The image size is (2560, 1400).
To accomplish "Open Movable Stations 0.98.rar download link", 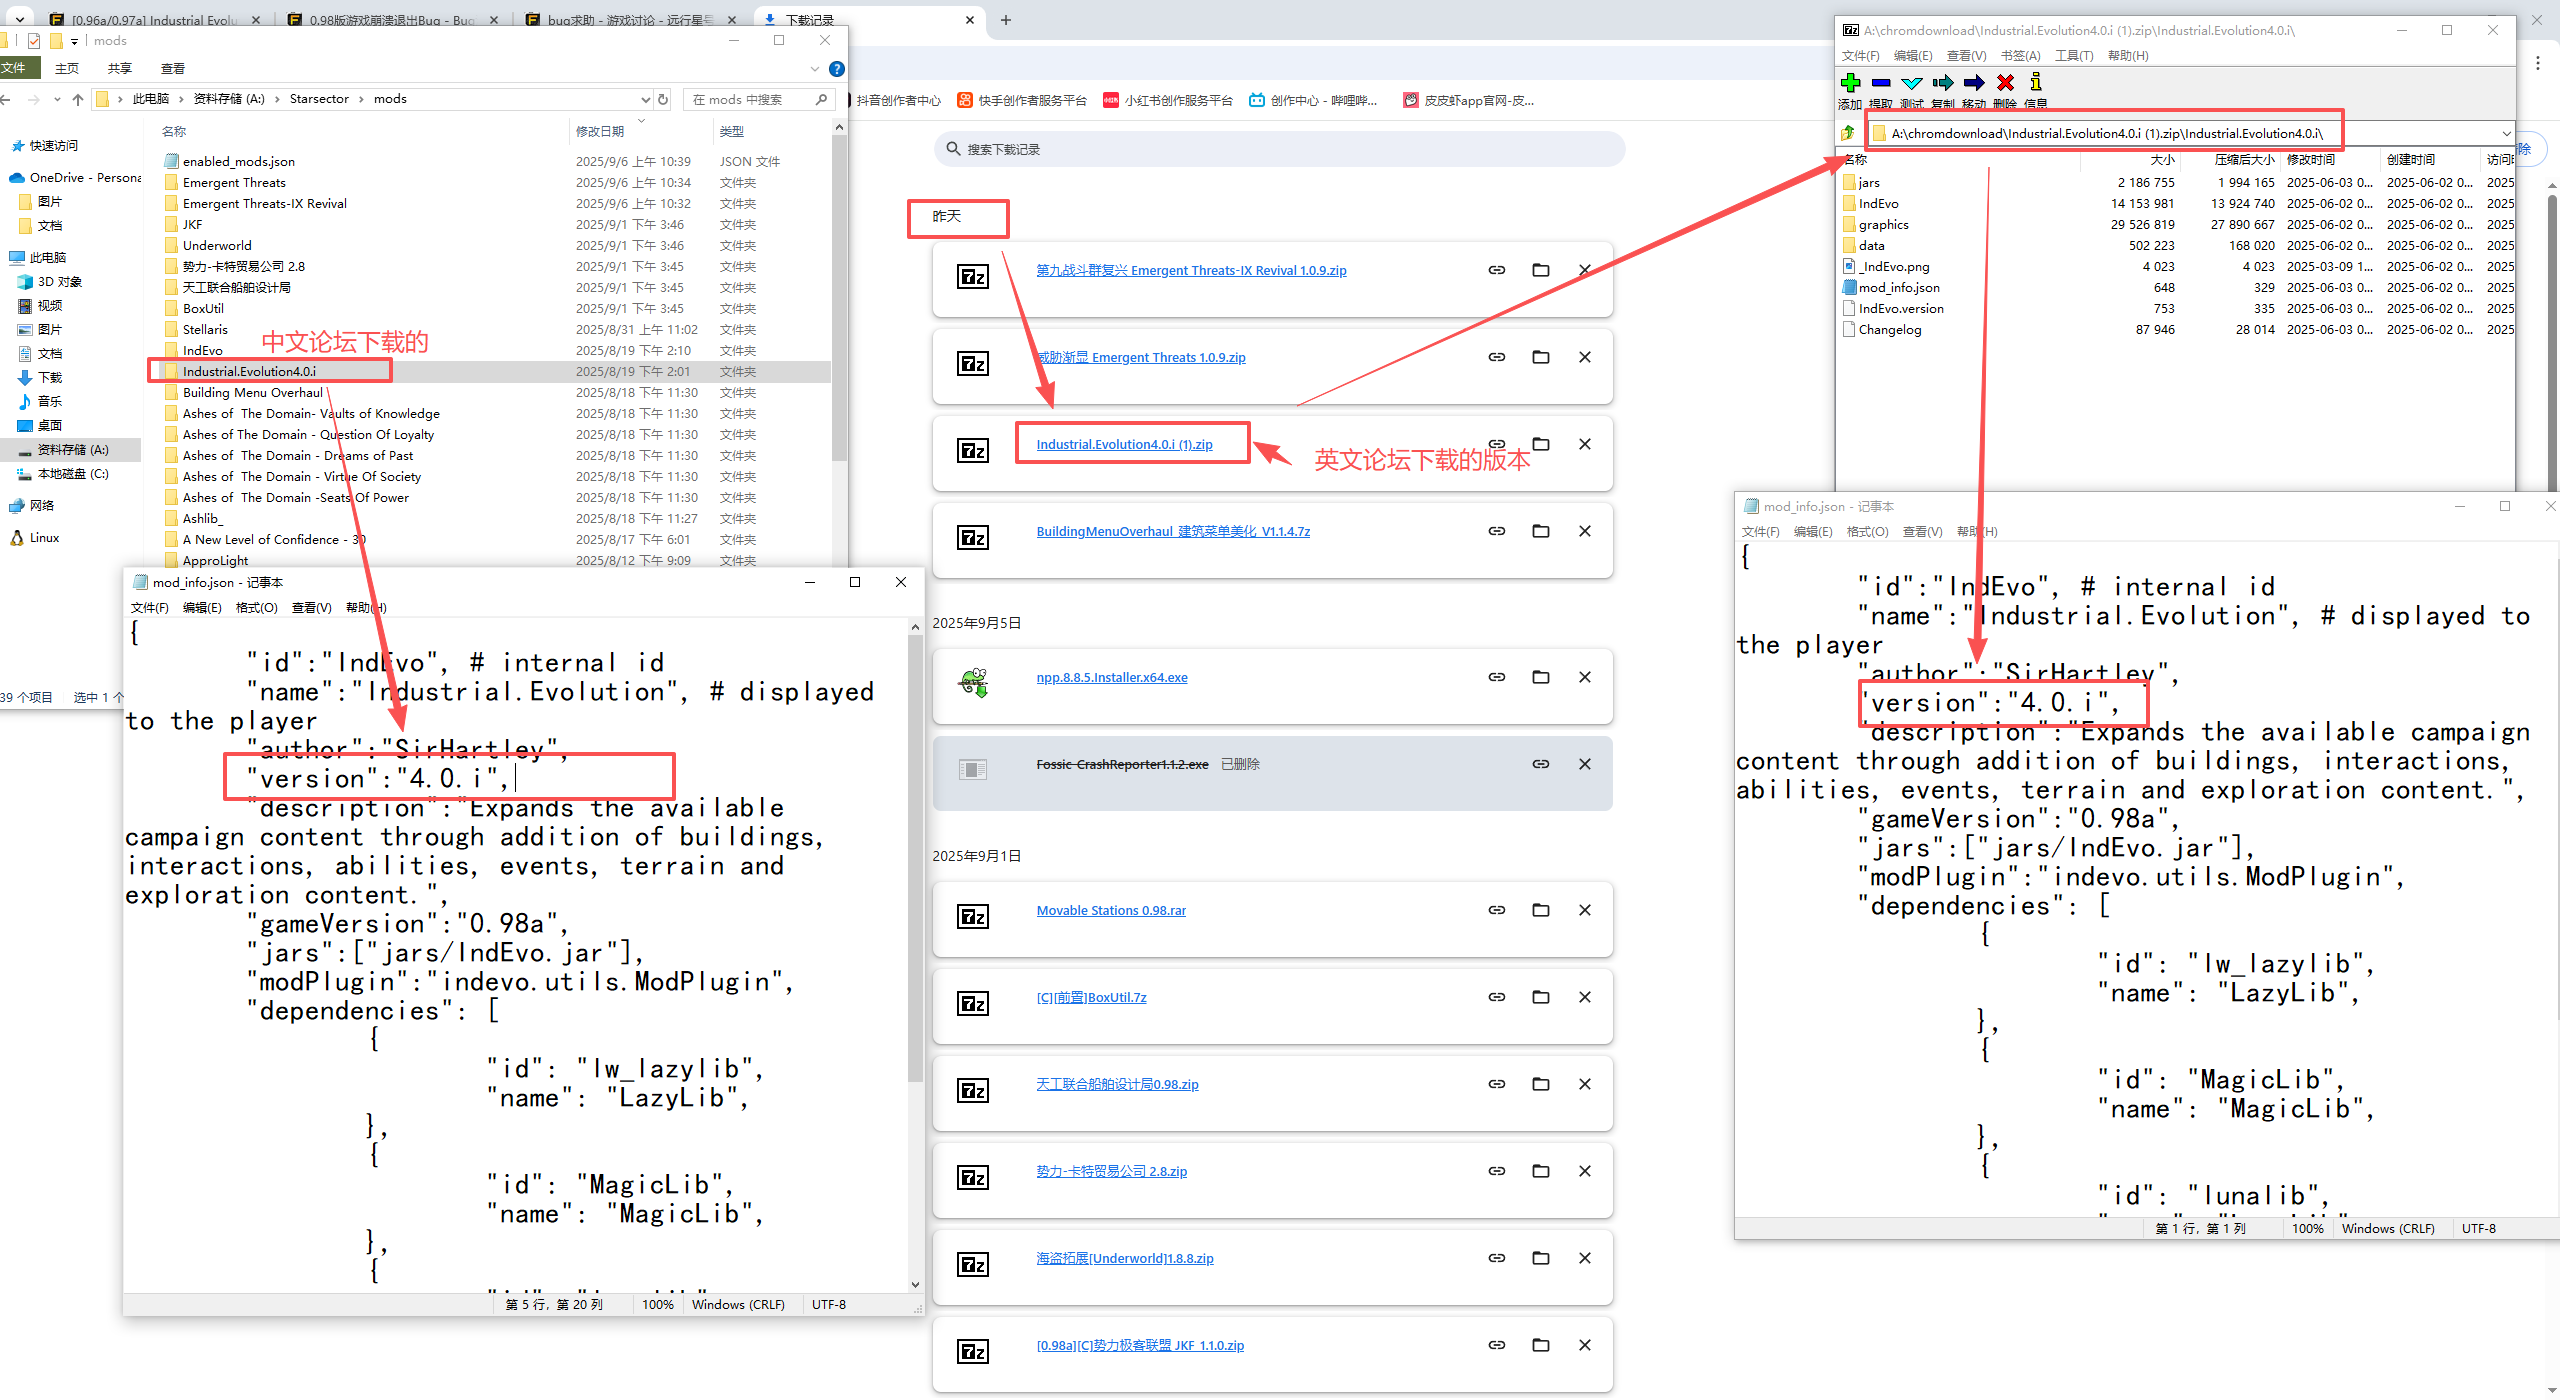I will (1111, 910).
